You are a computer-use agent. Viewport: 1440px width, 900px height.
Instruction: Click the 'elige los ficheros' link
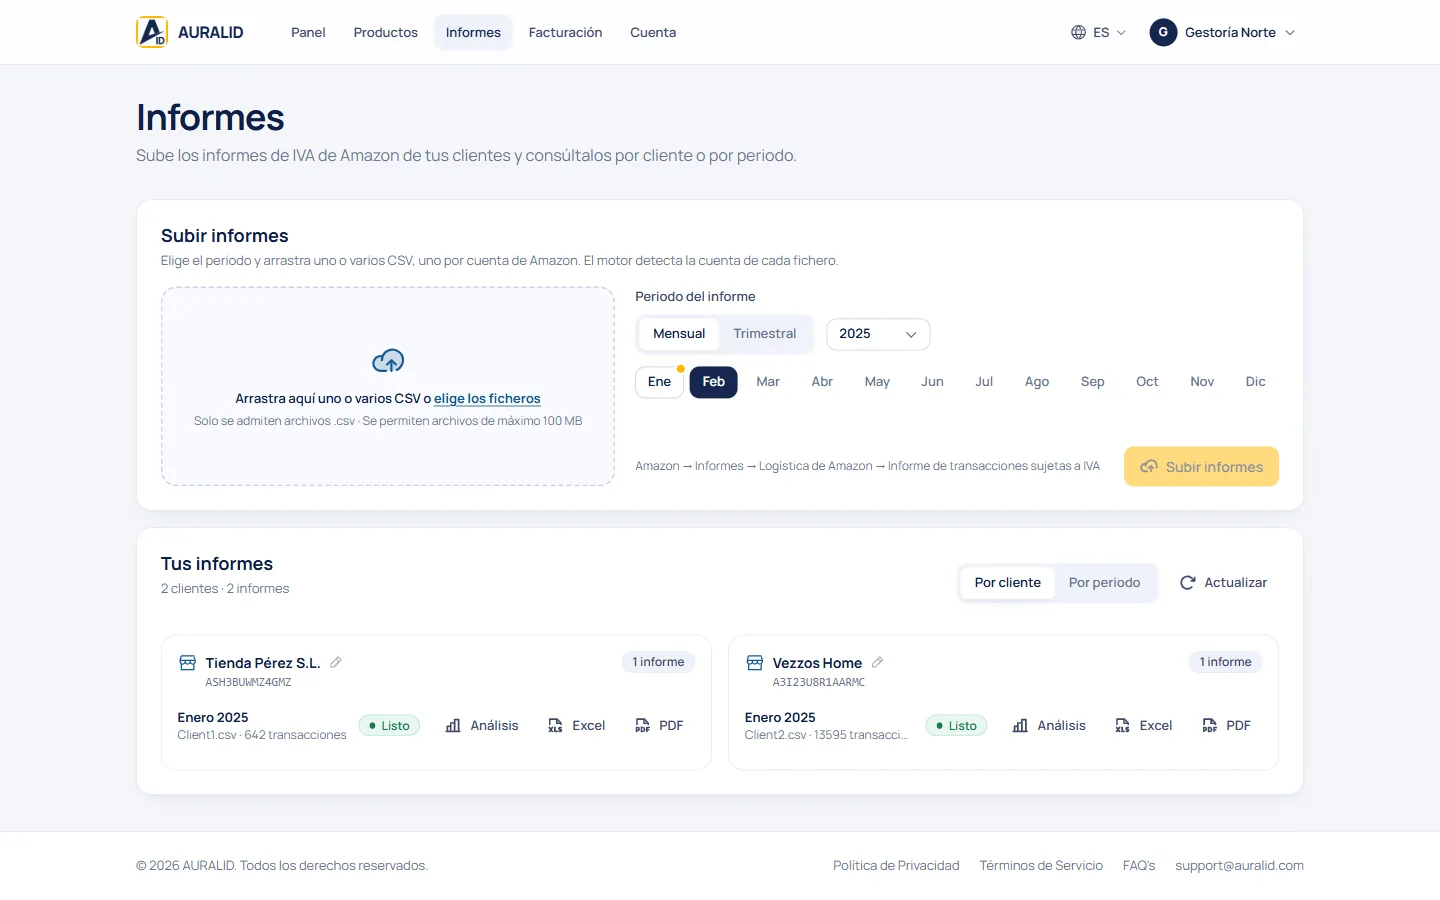click(487, 398)
